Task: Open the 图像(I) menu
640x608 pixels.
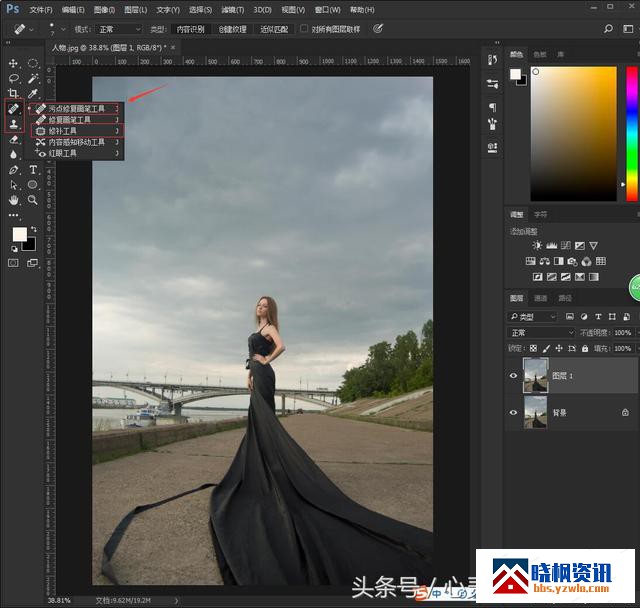Action: (104, 9)
